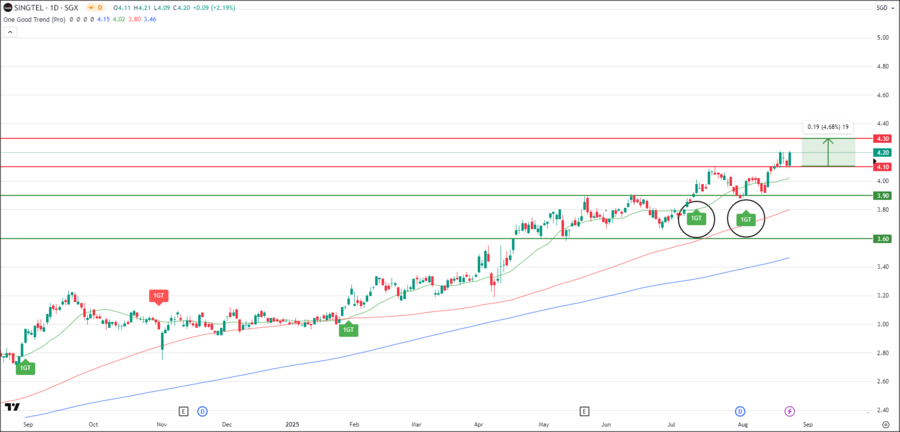This screenshot has height=432, width=900.
Task: Click the red 1GT sell signal in November
Action: [159, 297]
